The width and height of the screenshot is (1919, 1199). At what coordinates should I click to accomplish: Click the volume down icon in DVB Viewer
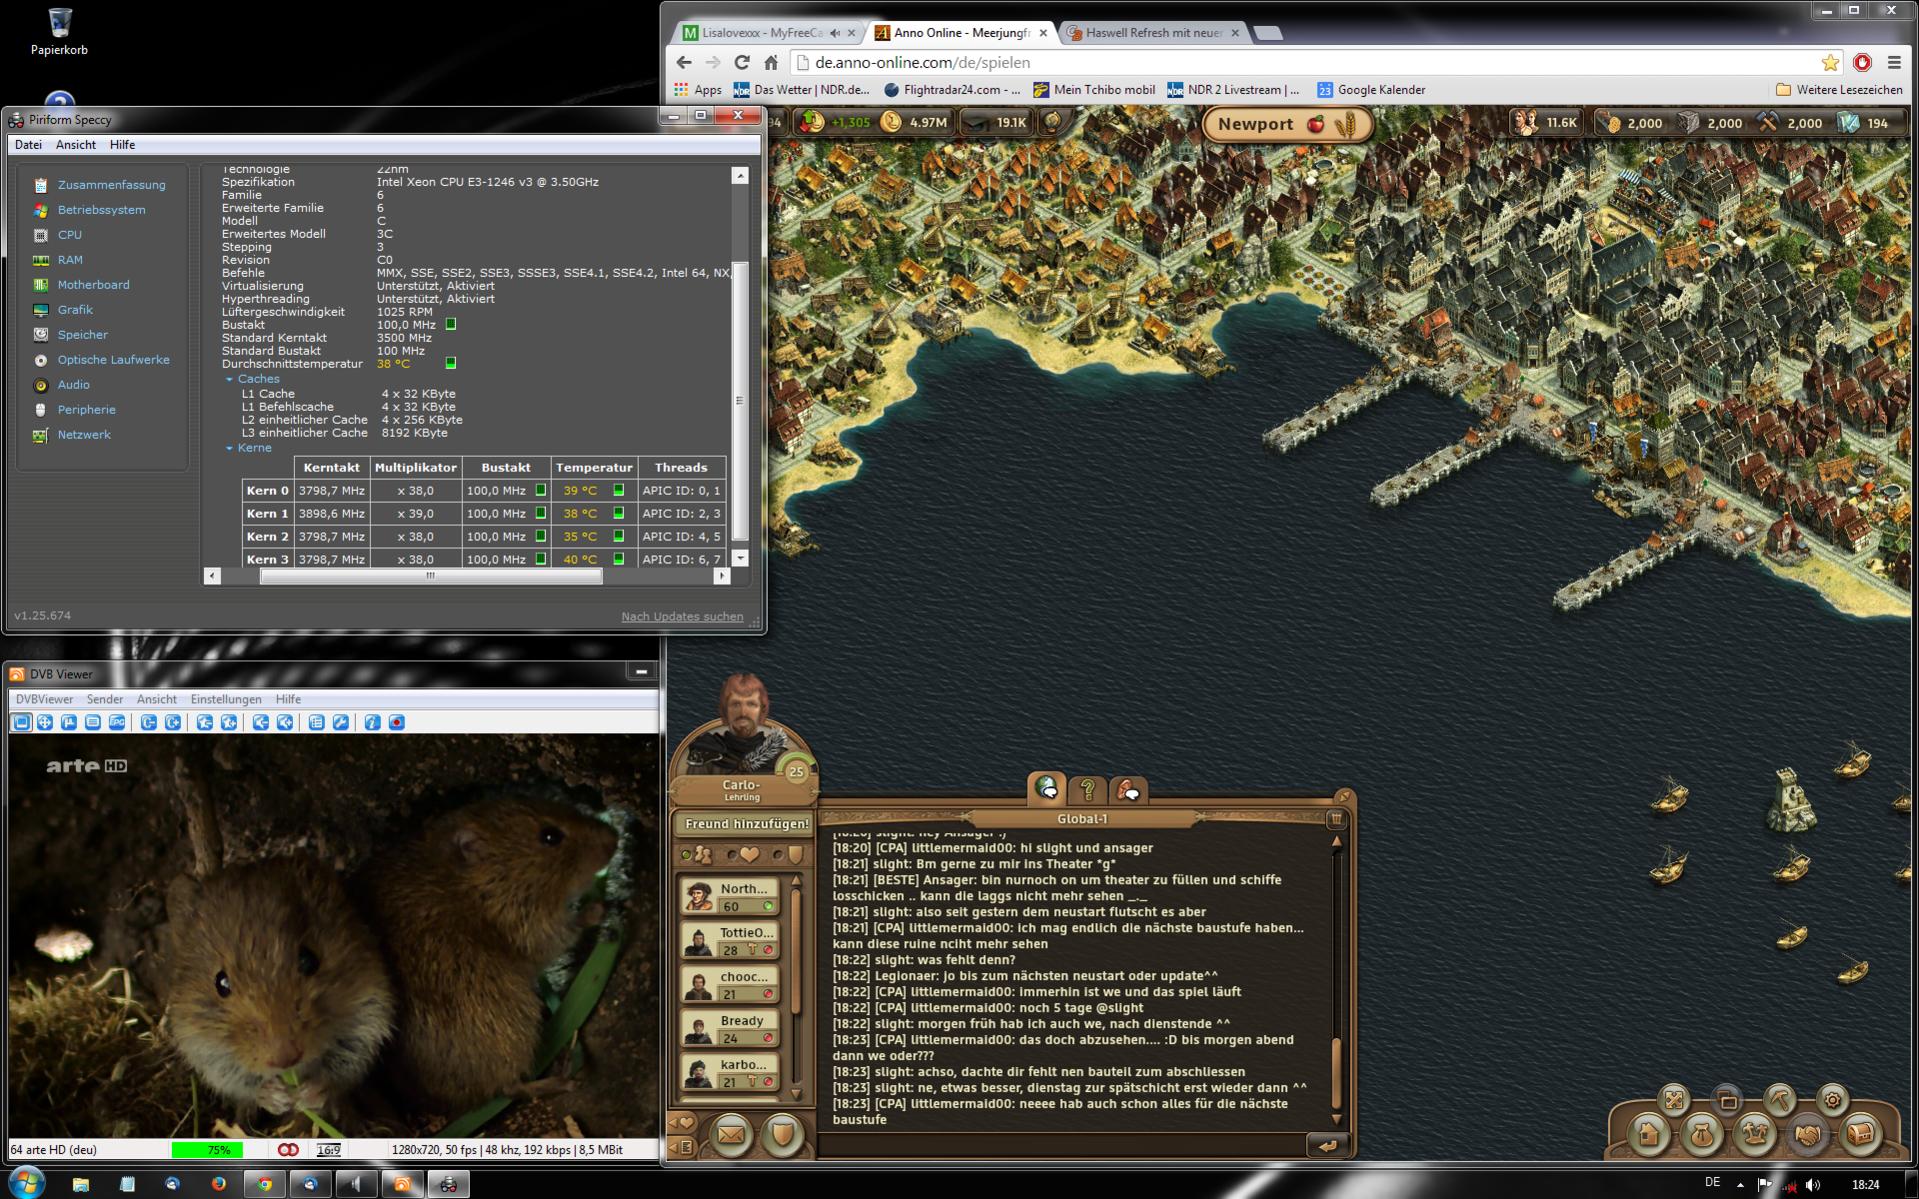pyautogui.click(x=260, y=722)
